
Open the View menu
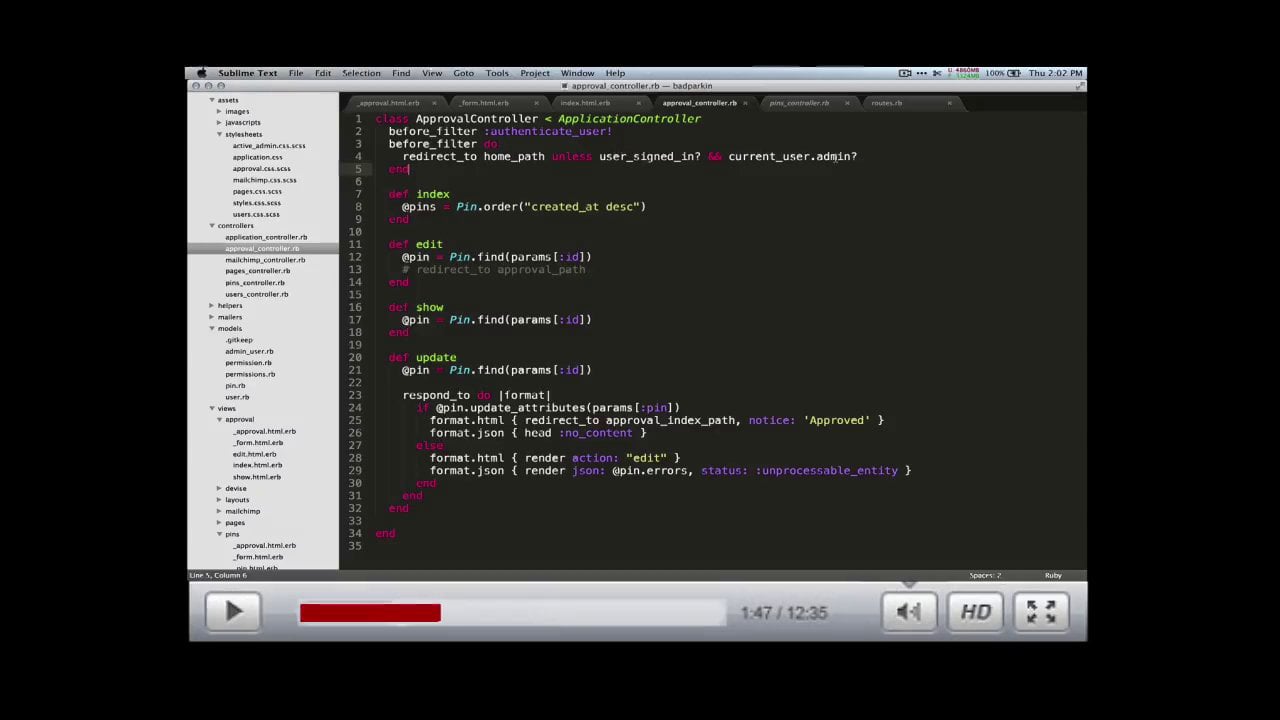432,73
